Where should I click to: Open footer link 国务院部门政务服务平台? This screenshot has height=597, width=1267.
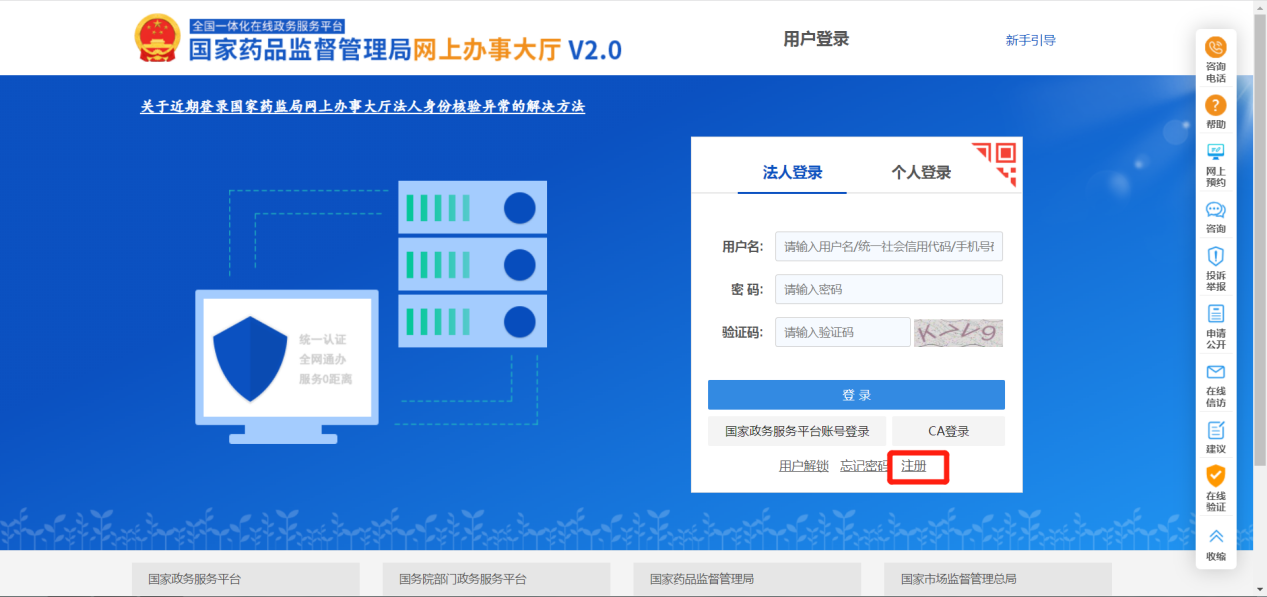496,579
